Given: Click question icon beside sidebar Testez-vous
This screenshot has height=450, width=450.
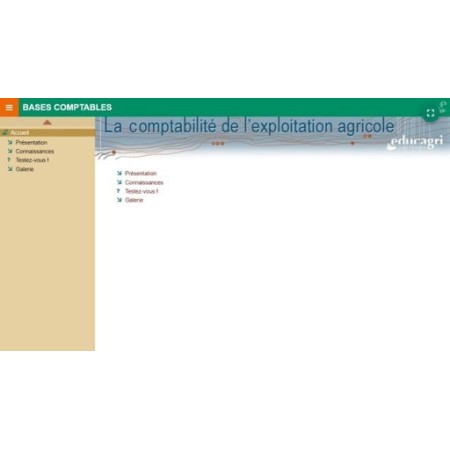Looking at the screenshot, I should [x=10, y=160].
